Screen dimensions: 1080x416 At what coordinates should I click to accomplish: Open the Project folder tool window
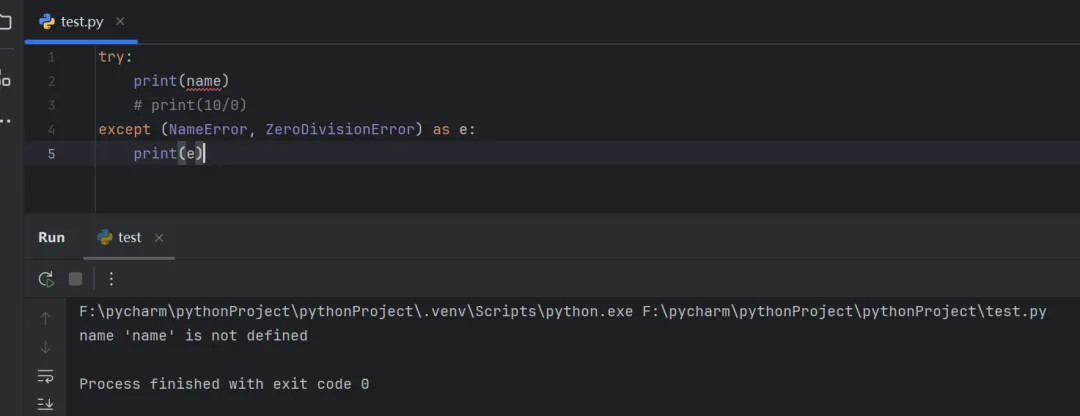(x=5, y=21)
